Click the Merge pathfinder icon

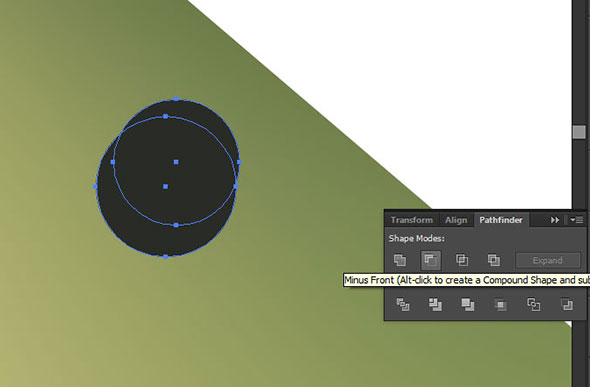click(x=468, y=304)
